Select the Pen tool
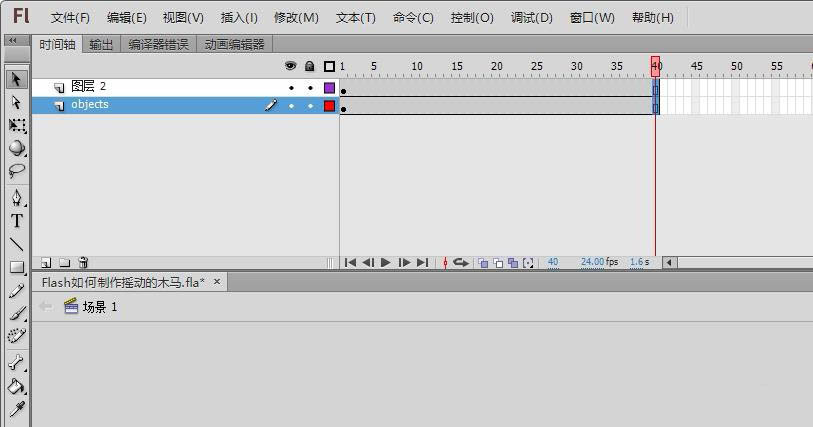The height and width of the screenshot is (427, 813). pyautogui.click(x=17, y=198)
